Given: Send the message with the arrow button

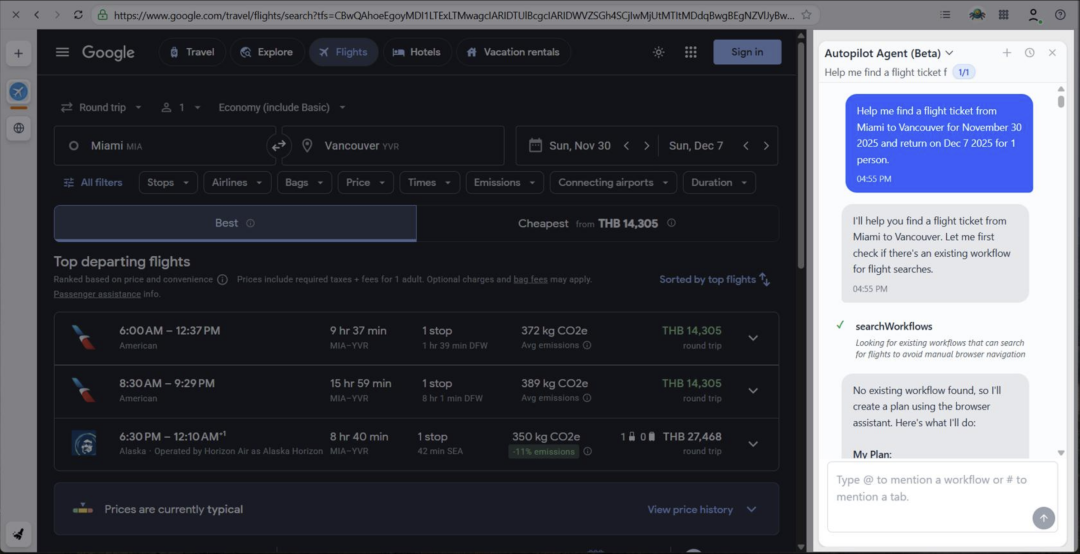Looking at the screenshot, I should click(x=1043, y=518).
